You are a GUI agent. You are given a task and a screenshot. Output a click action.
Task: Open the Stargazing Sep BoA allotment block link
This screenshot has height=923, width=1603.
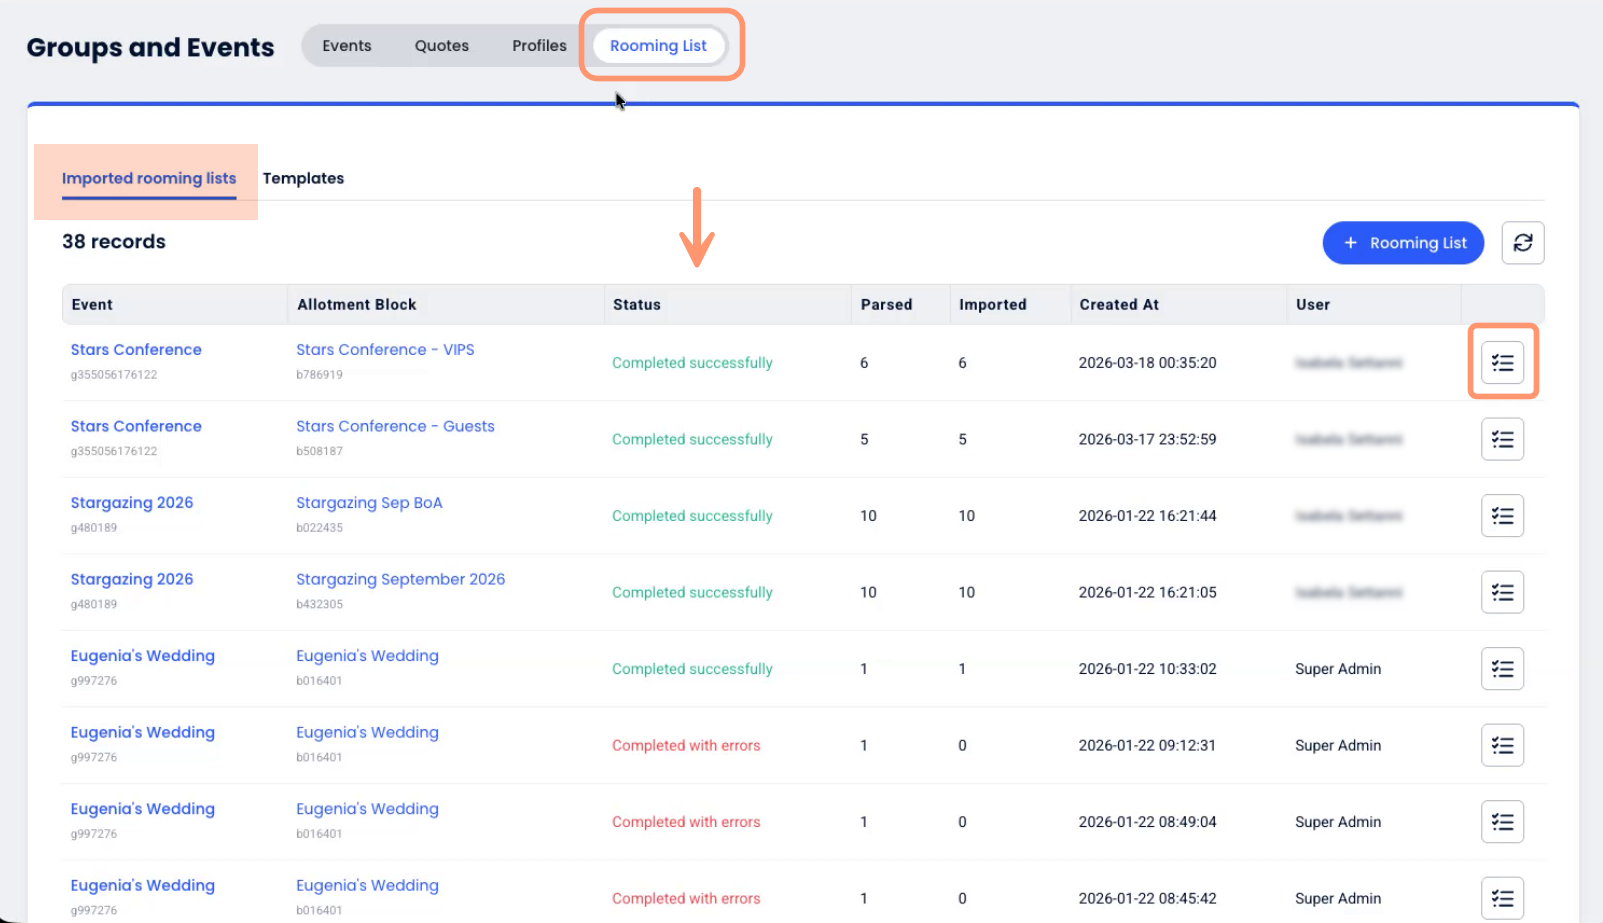tap(369, 503)
